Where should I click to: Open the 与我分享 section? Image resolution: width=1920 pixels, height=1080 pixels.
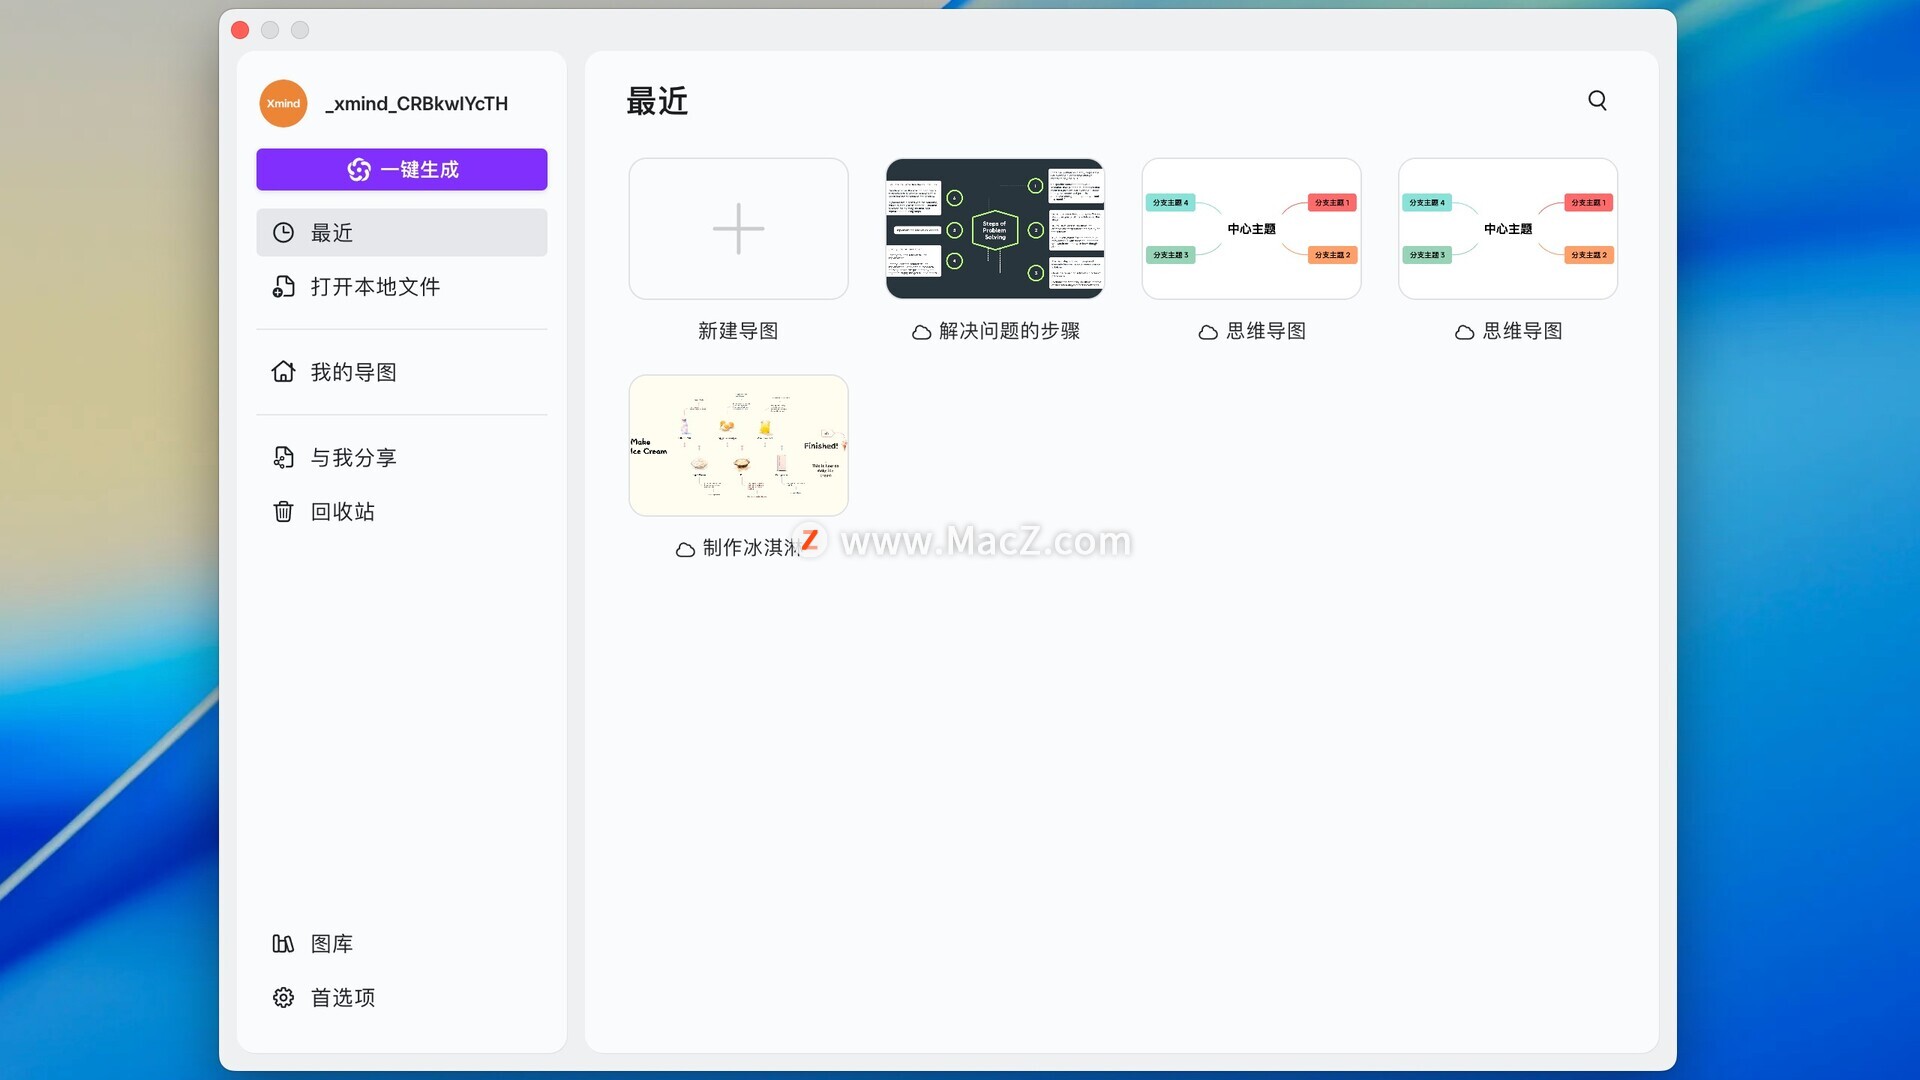[353, 457]
